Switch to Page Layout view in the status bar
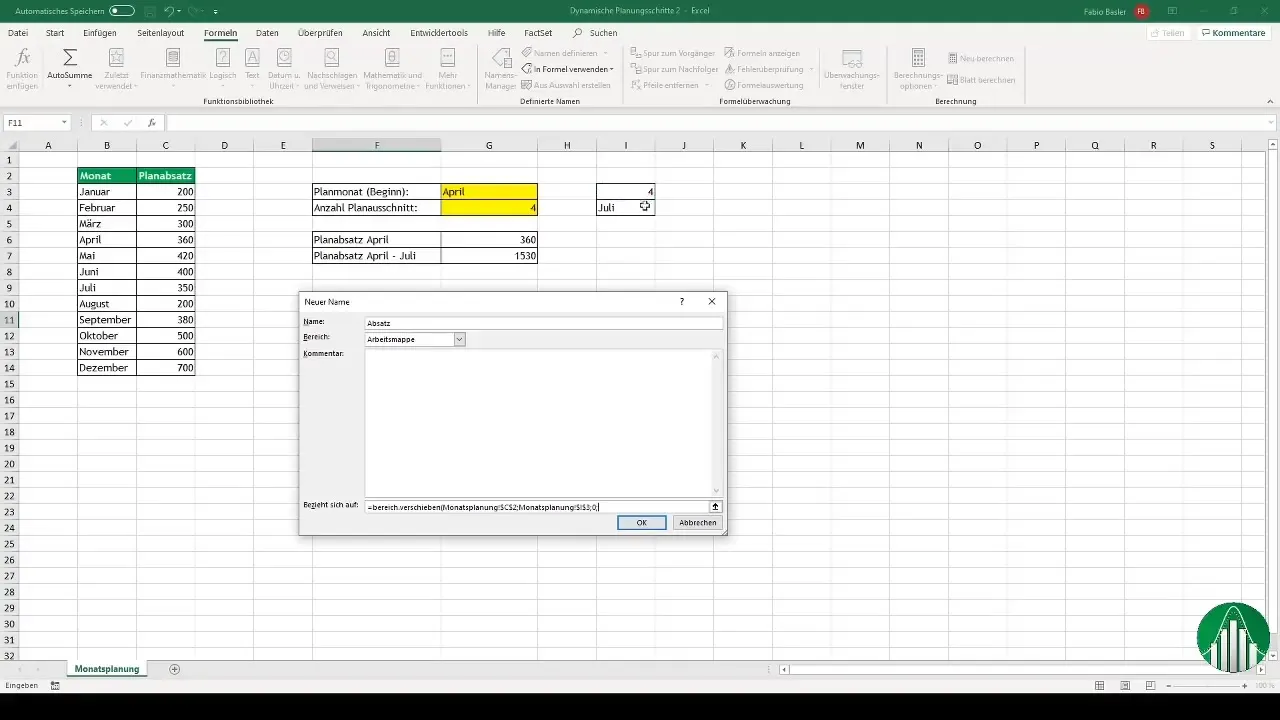The height and width of the screenshot is (720, 1280). pyautogui.click(x=1125, y=685)
